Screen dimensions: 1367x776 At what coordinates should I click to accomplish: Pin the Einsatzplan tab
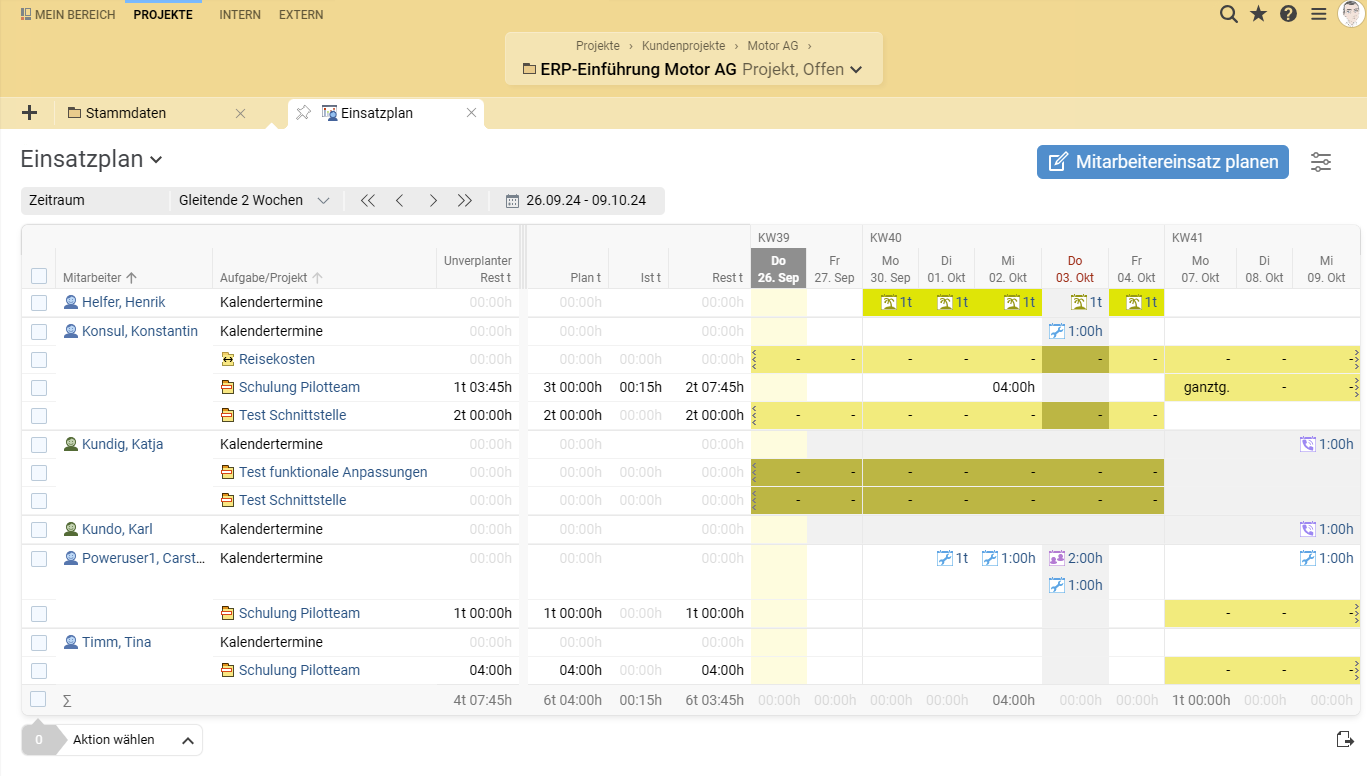click(x=303, y=113)
